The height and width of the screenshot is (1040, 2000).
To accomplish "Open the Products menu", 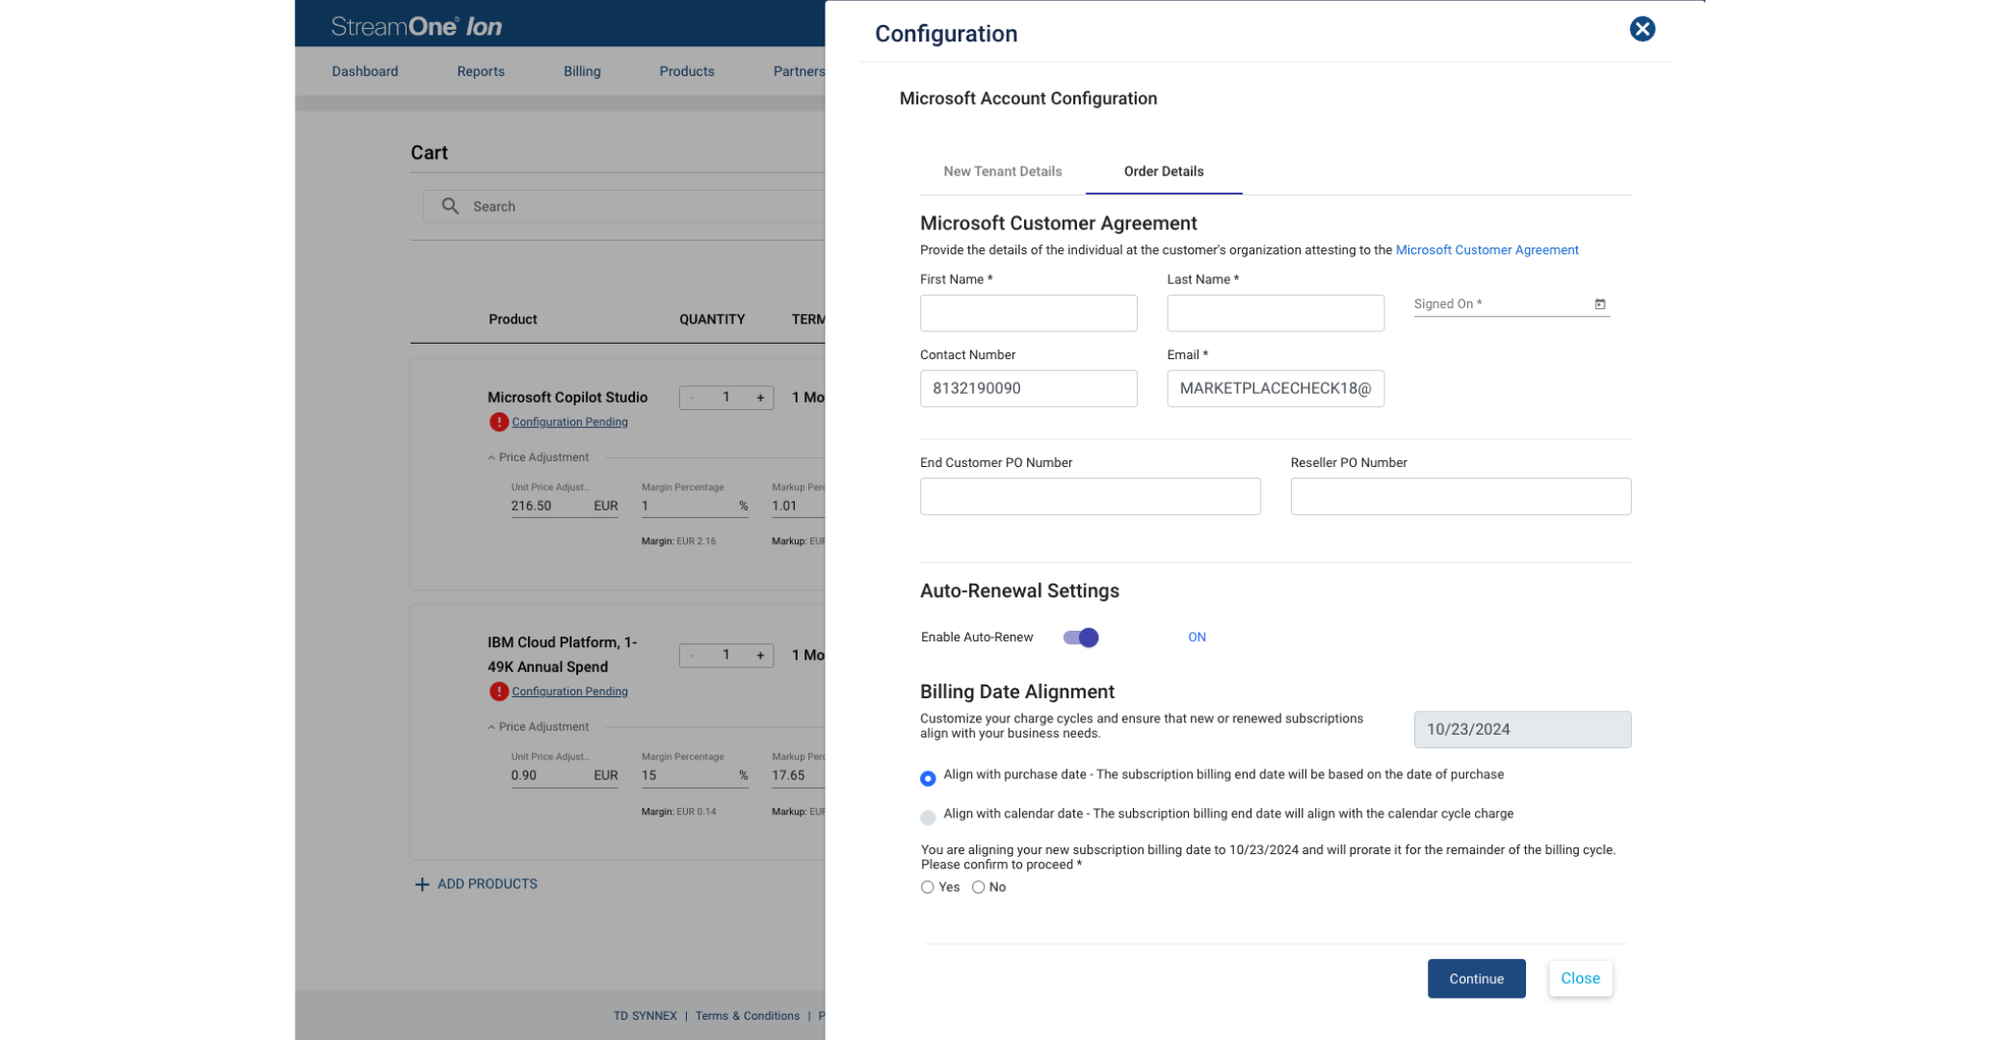I will tap(687, 71).
